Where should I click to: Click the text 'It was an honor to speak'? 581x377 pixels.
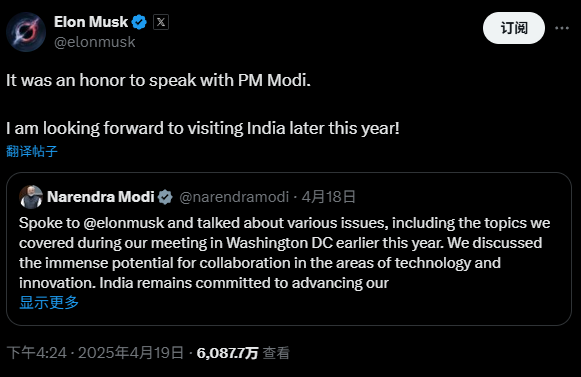[x=101, y=80]
